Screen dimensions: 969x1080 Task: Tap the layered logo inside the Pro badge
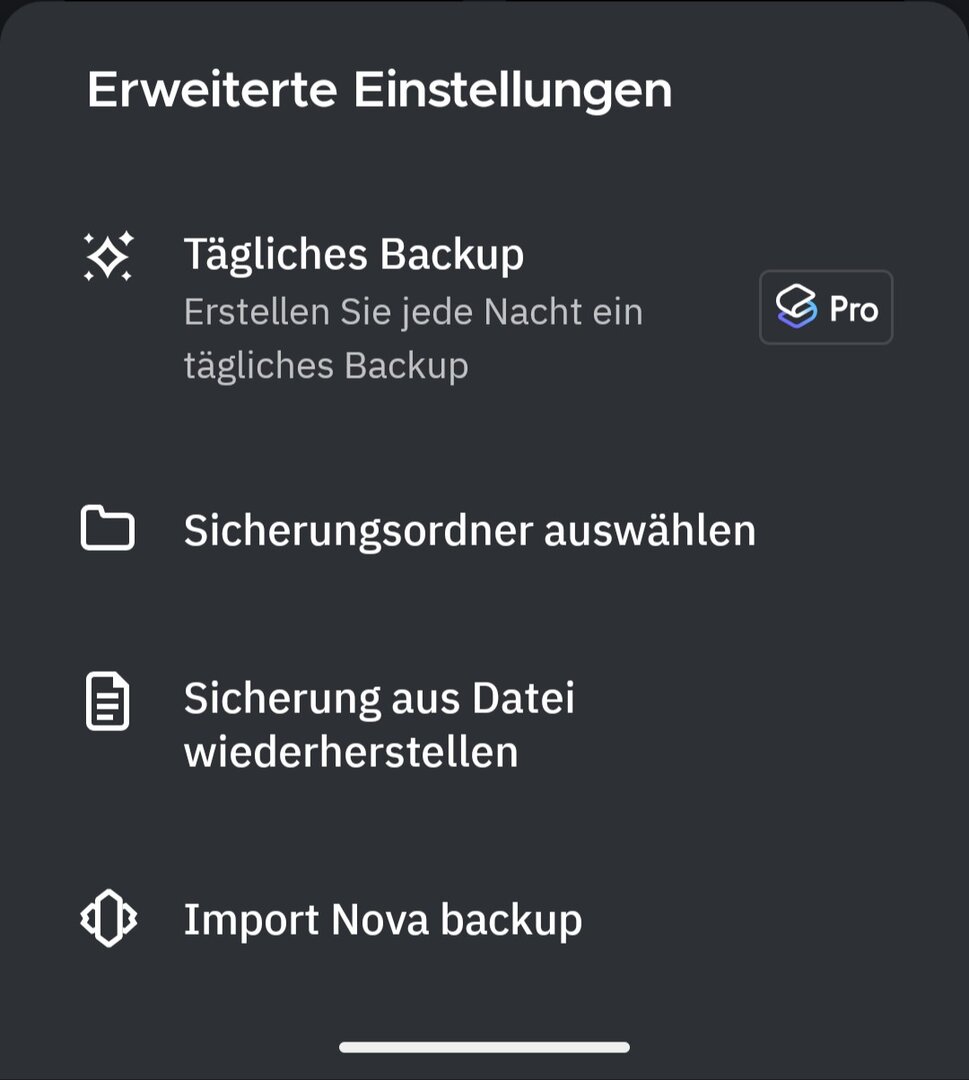click(797, 308)
